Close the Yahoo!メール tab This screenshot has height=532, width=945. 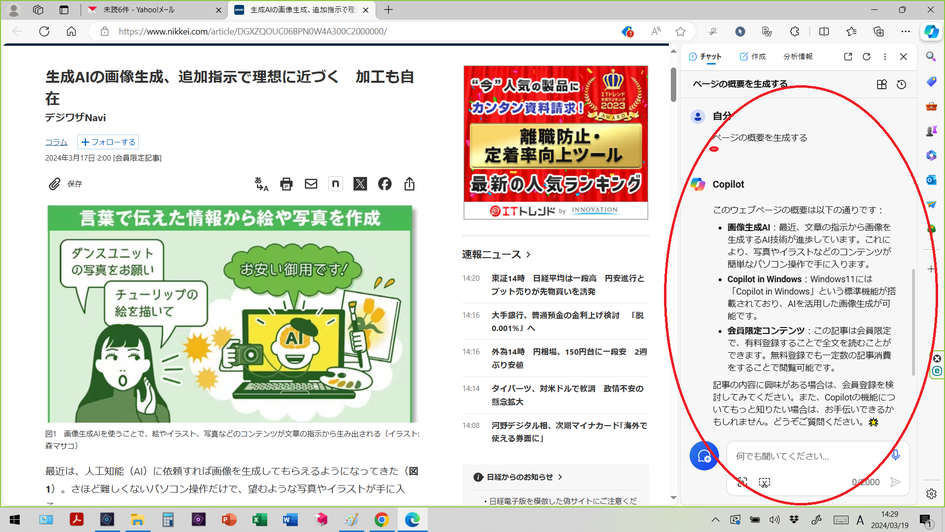219,10
